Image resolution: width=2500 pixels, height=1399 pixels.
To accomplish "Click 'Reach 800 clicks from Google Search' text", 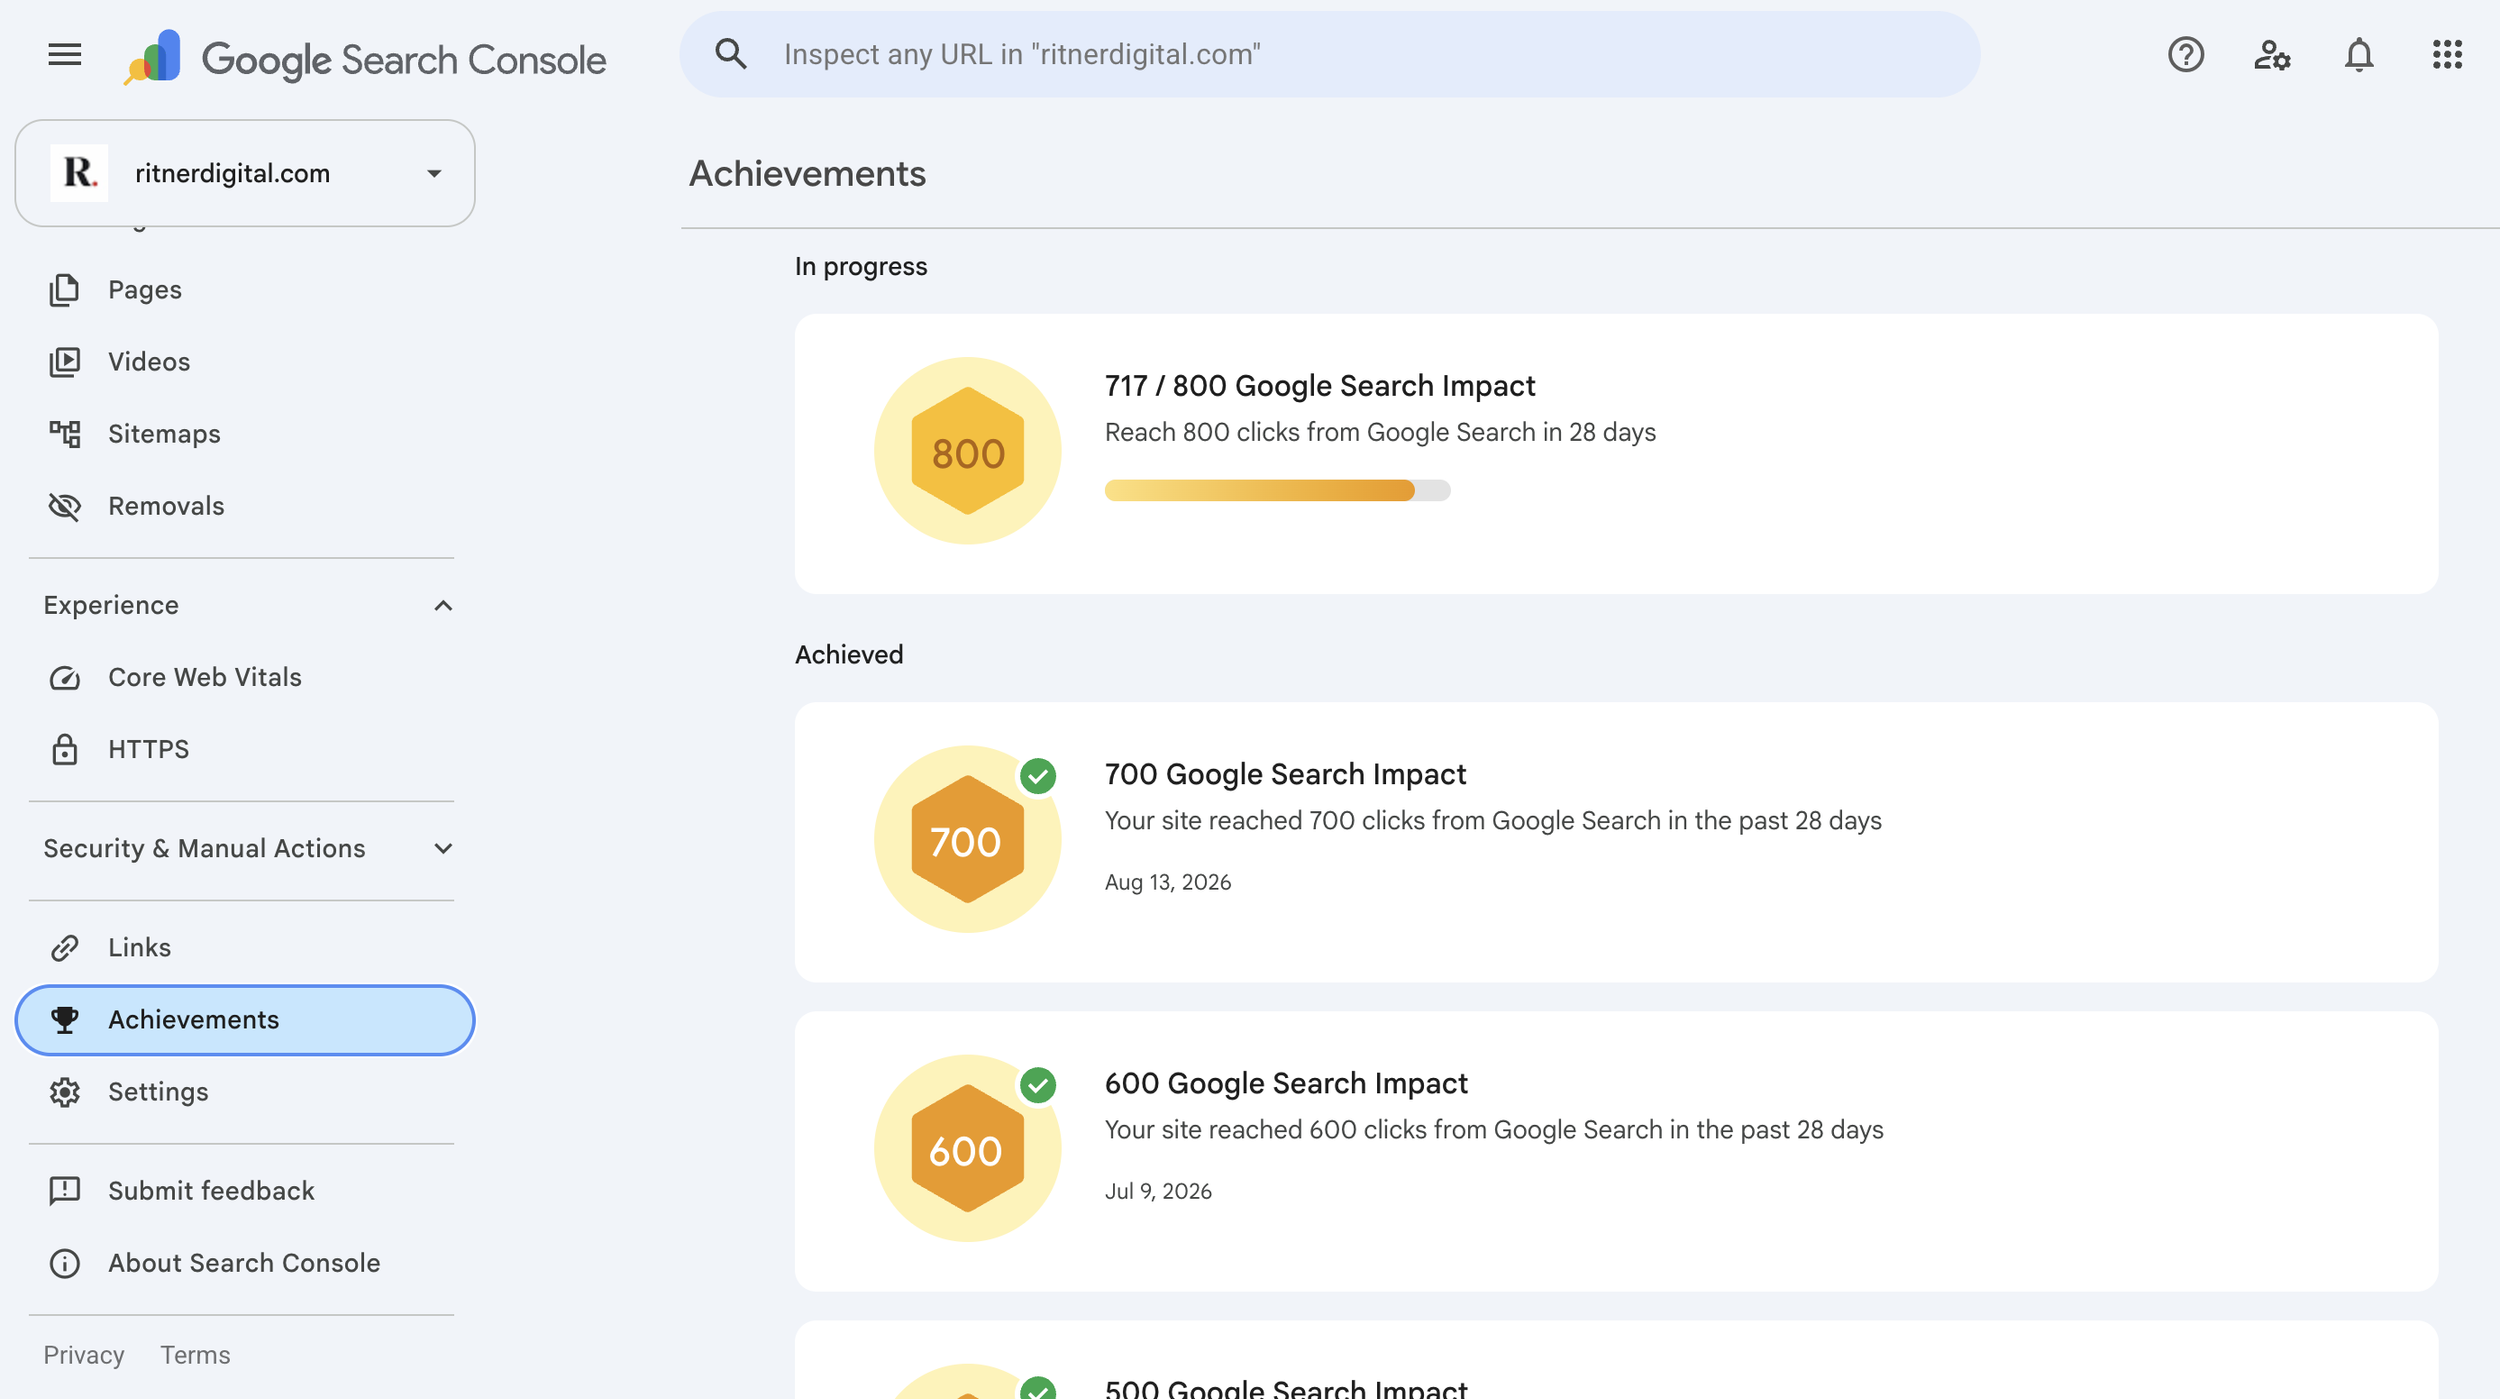I will (x=1380, y=432).
